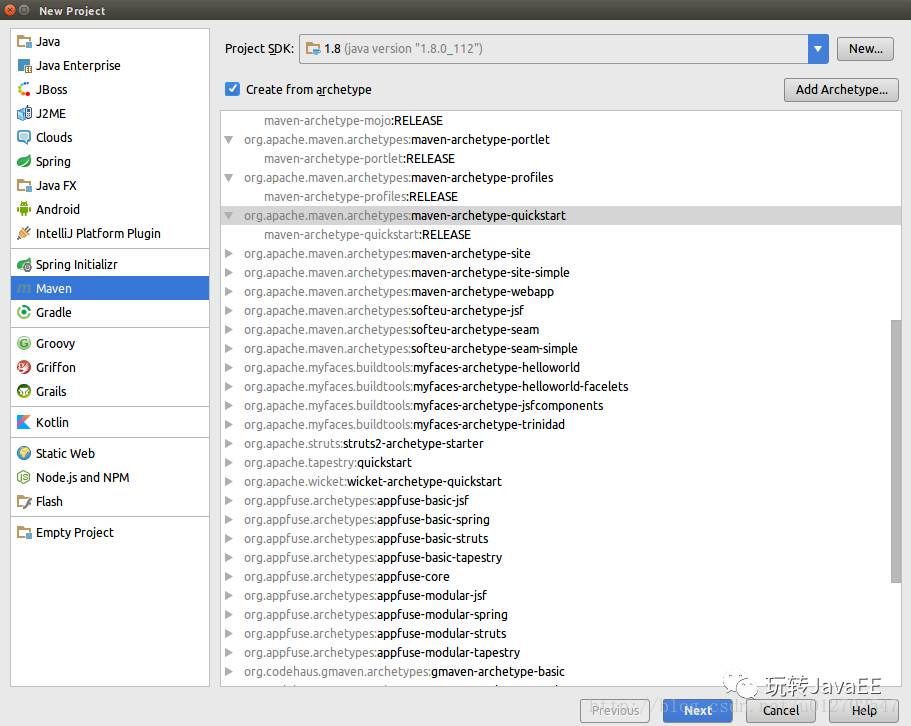Click the Gradle icon

[x=24, y=312]
